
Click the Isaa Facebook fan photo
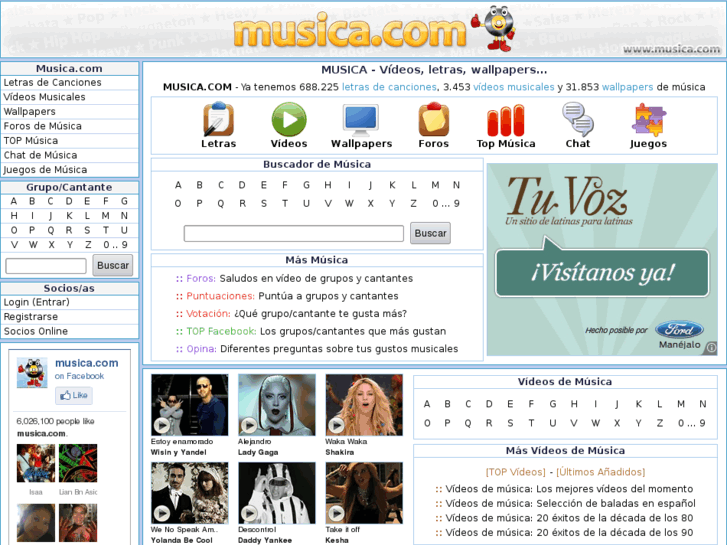(36, 463)
